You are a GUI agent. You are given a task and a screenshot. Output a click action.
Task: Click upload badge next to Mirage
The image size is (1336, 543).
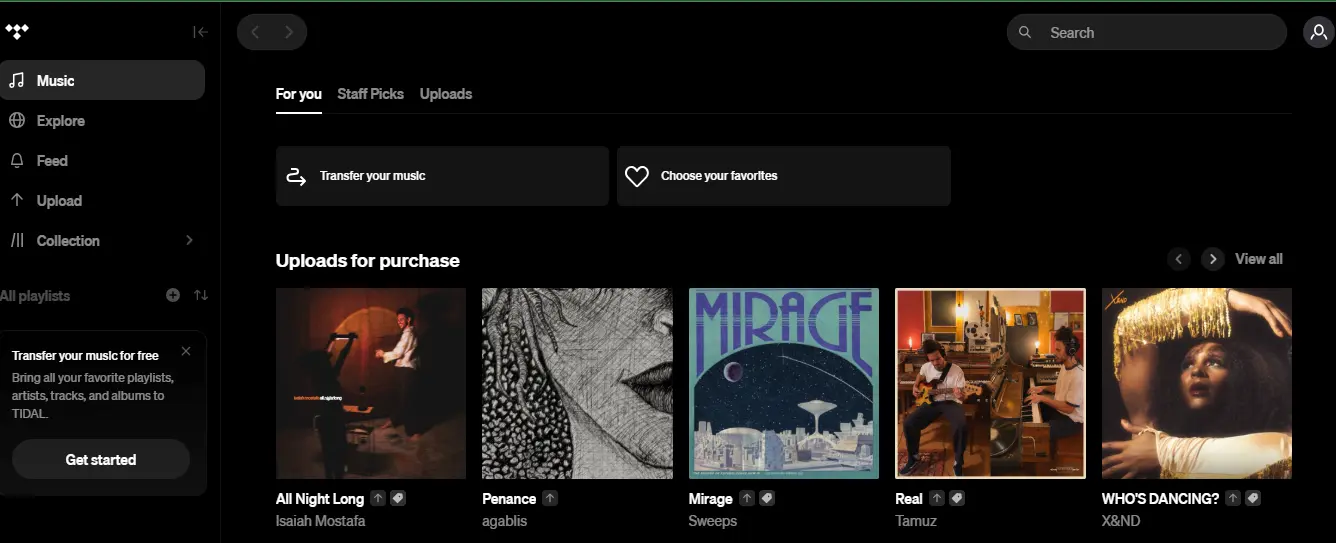point(747,498)
